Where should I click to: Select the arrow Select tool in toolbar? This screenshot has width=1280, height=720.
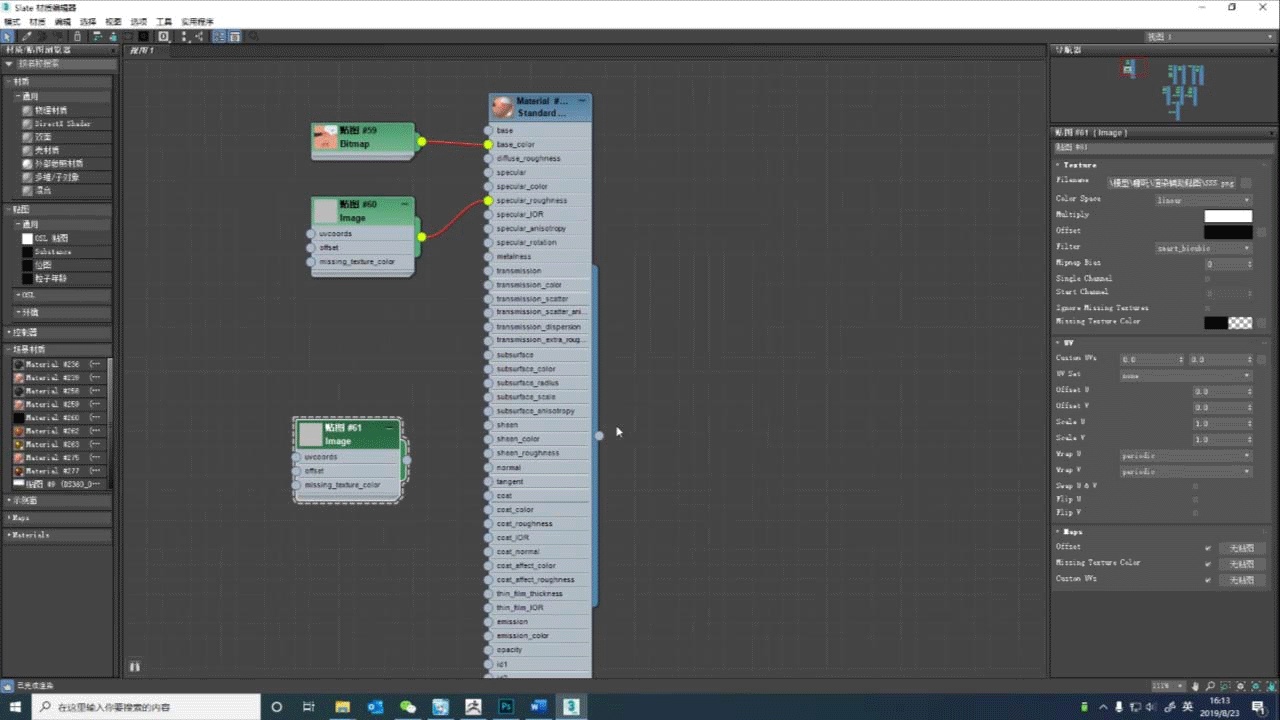8,37
